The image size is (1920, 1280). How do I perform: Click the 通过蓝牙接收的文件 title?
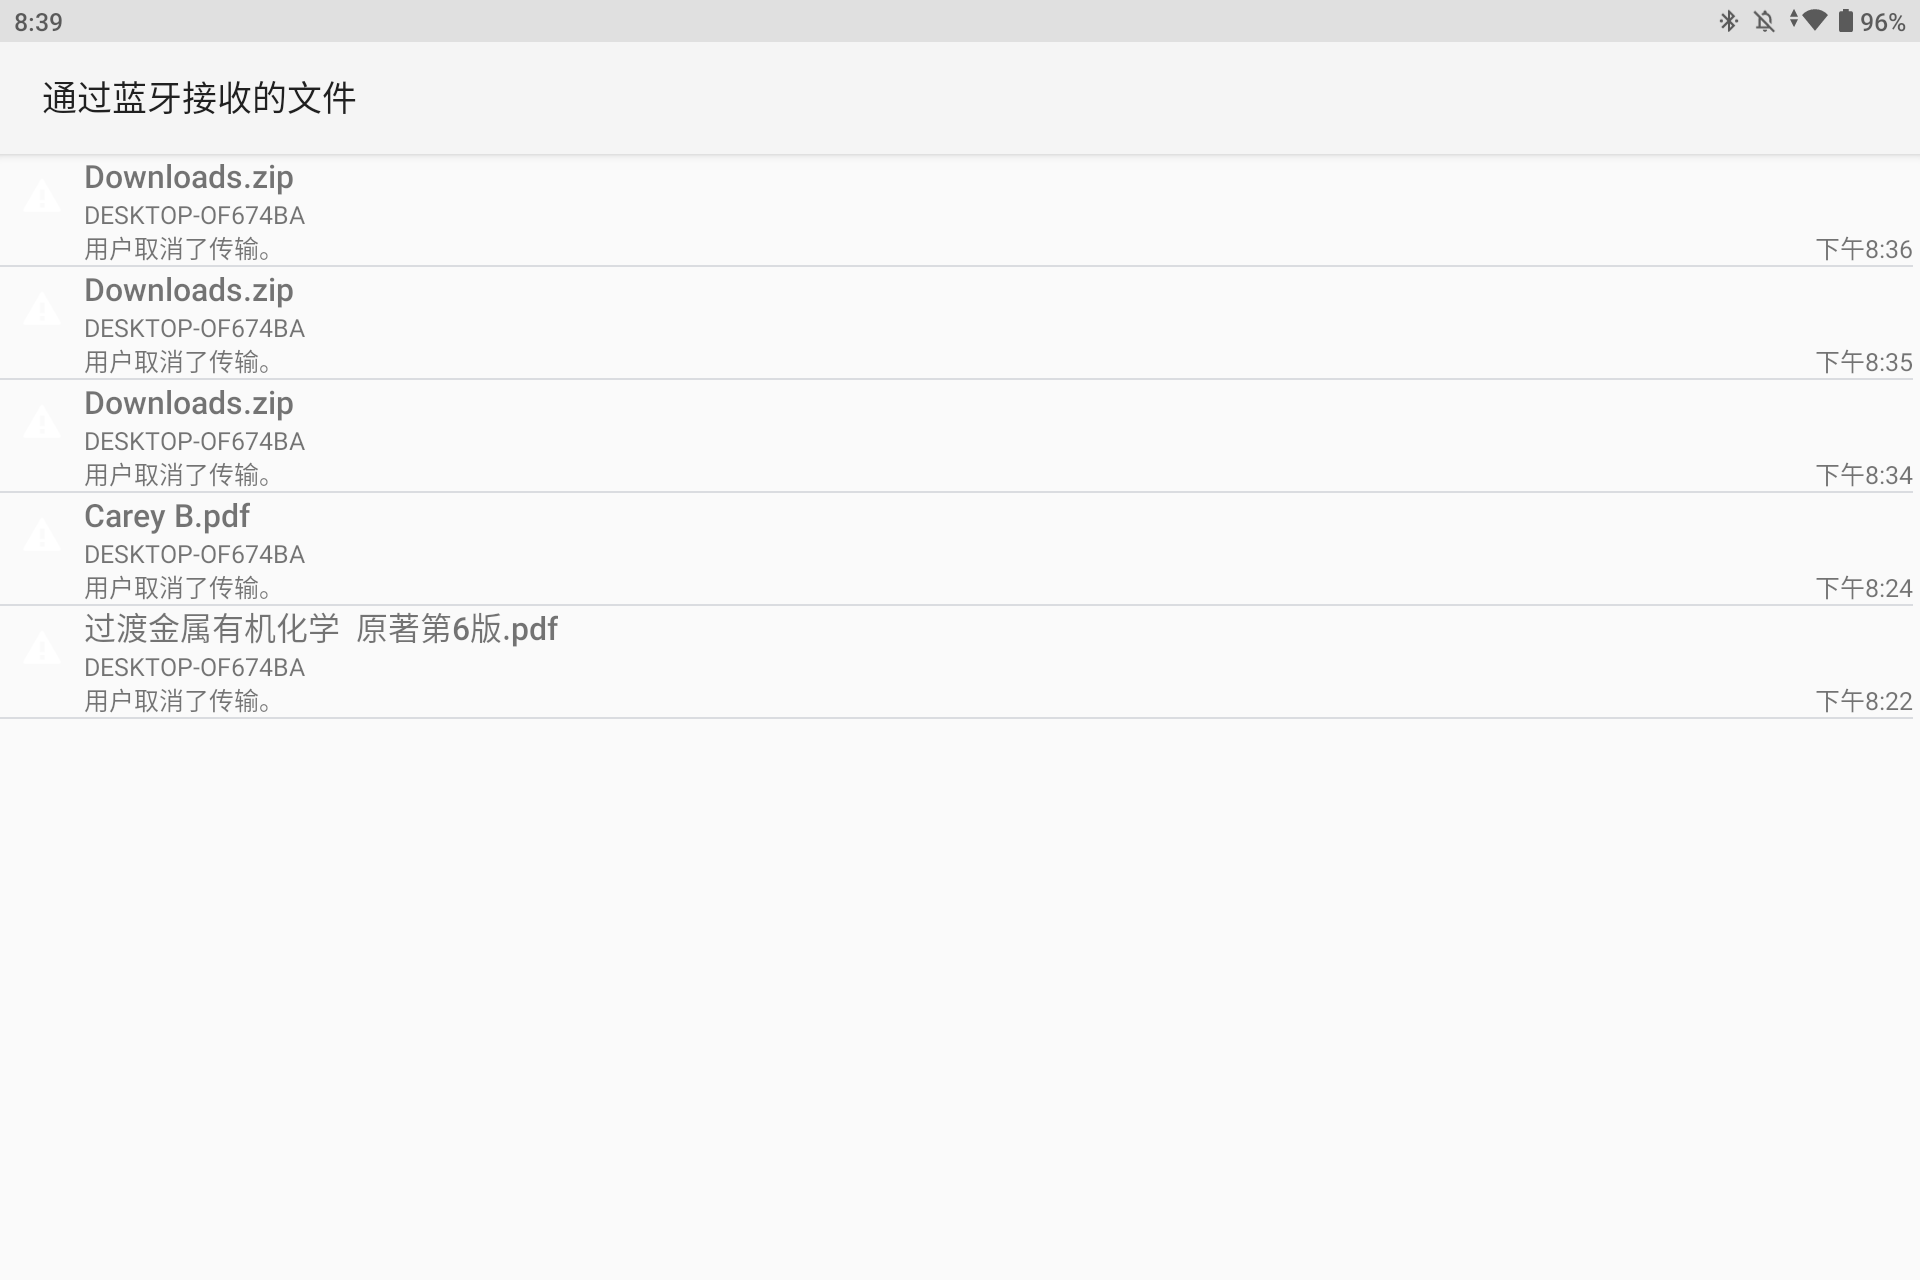(x=199, y=98)
